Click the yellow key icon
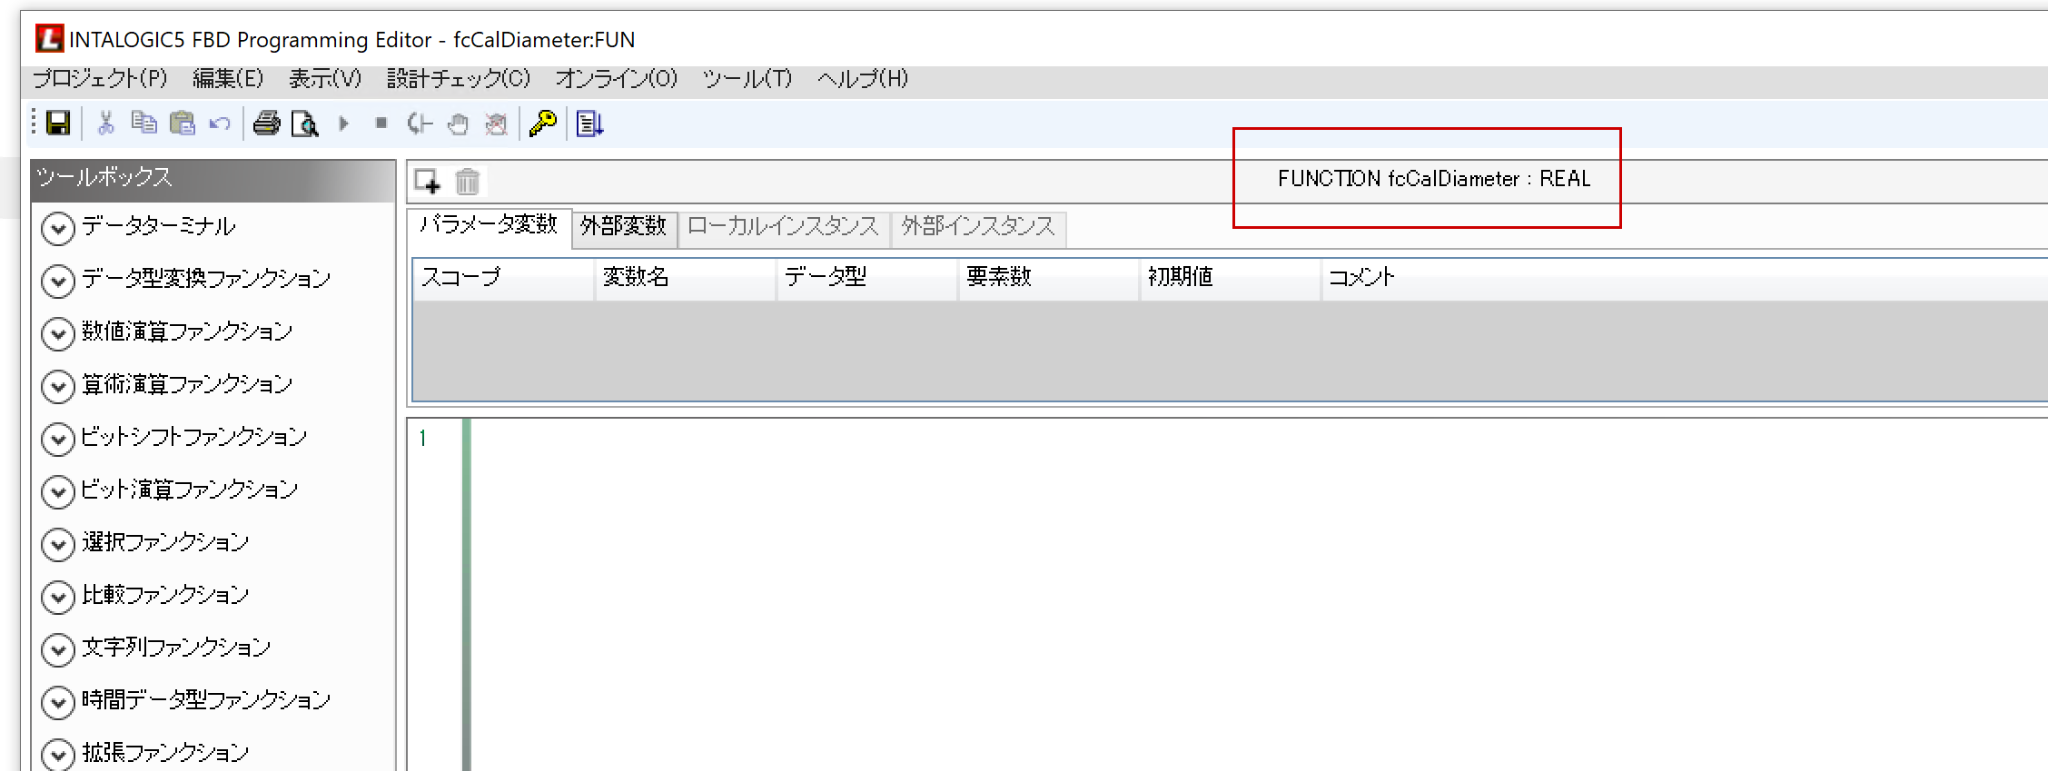 pyautogui.click(x=543, y=123)
